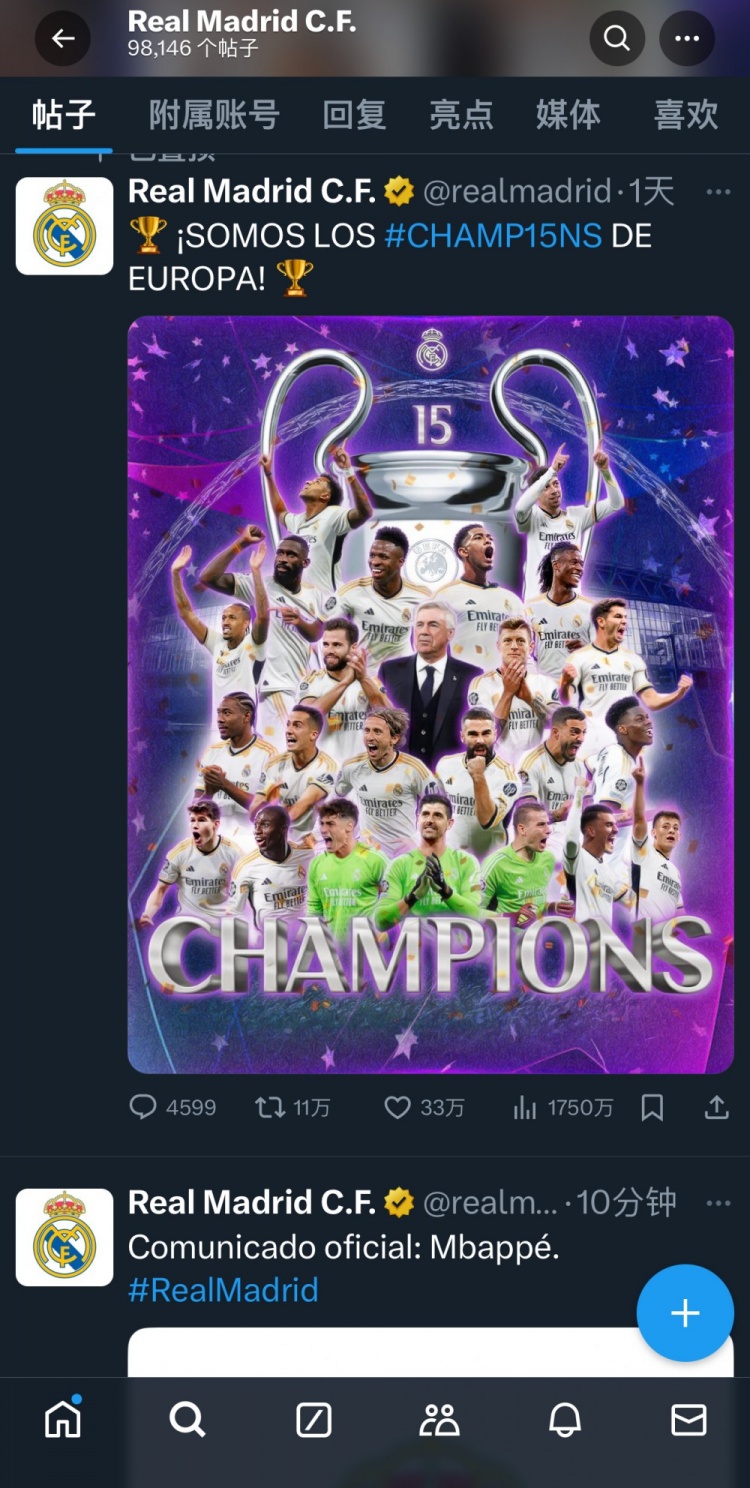Like the champions post
This screenshot has height=1488, width=750.
point(398,1107)
